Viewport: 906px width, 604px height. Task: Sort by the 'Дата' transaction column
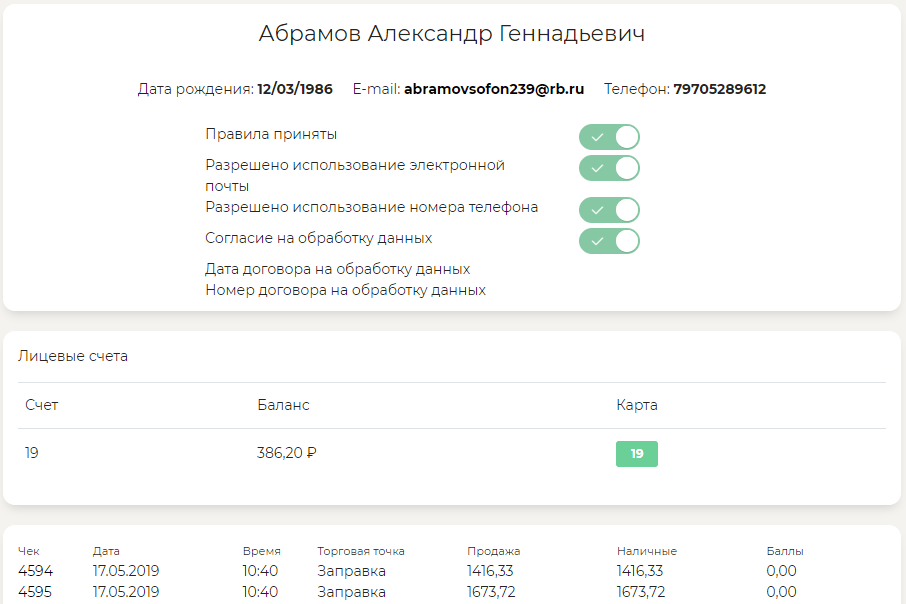tap(106, 551)
